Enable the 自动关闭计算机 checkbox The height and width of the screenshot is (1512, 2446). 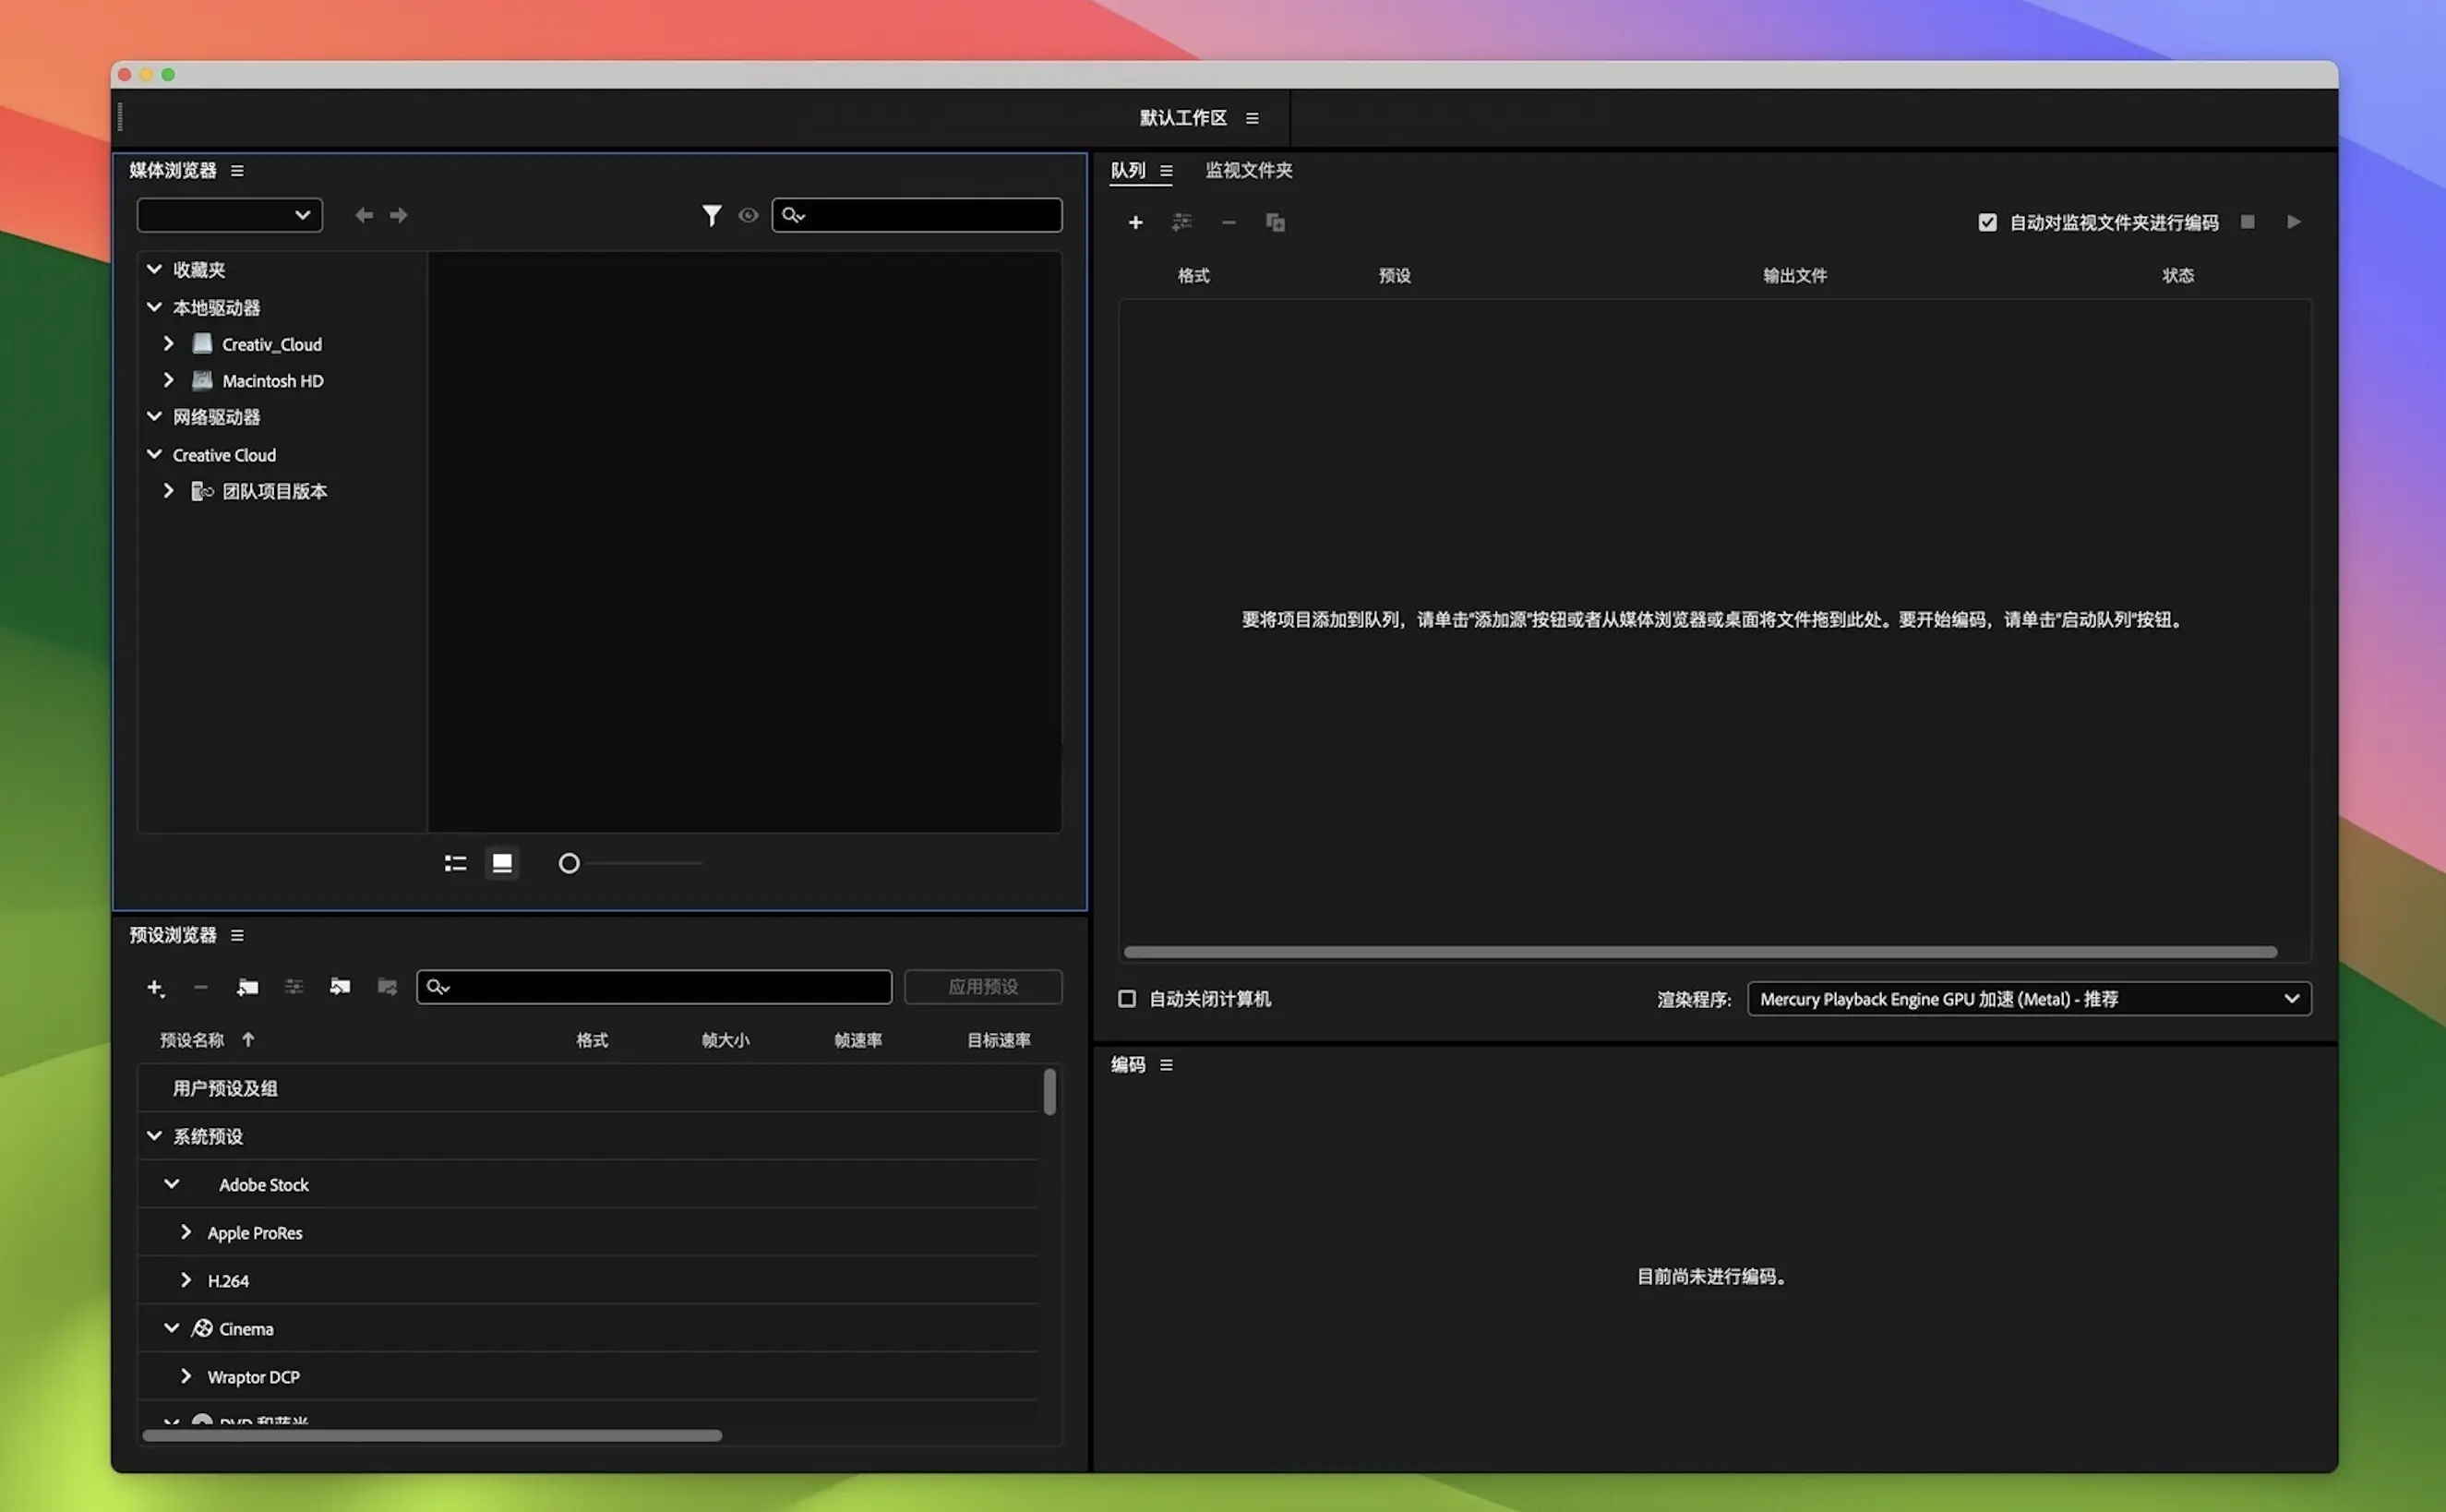tap(1127, 999)
